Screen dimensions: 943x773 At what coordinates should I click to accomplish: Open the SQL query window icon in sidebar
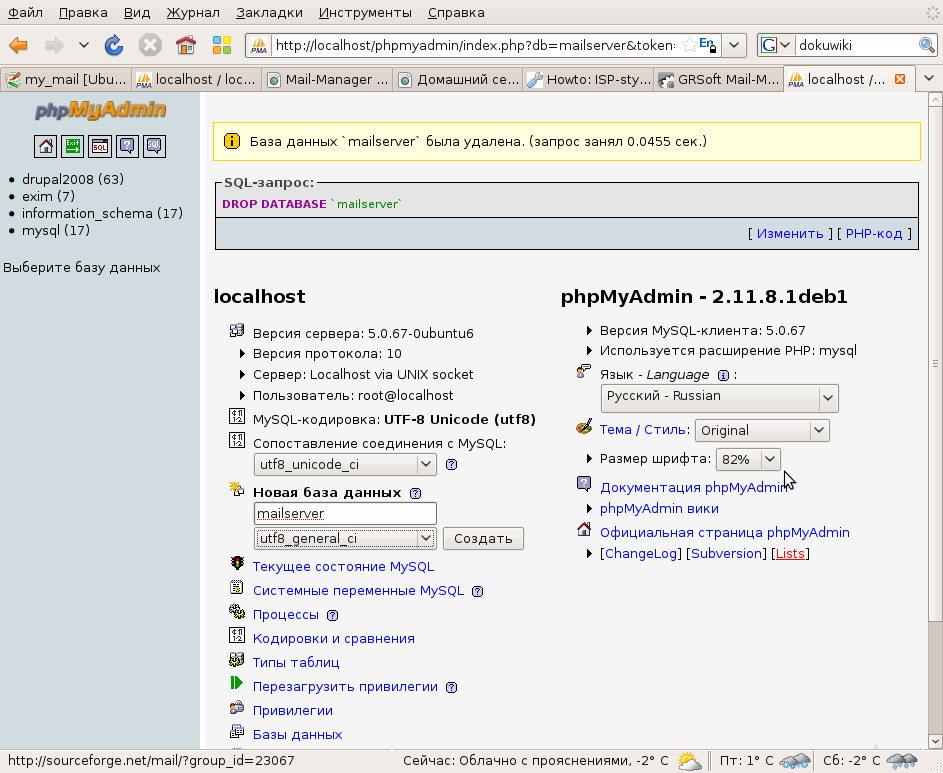click(x=100, y=146)
